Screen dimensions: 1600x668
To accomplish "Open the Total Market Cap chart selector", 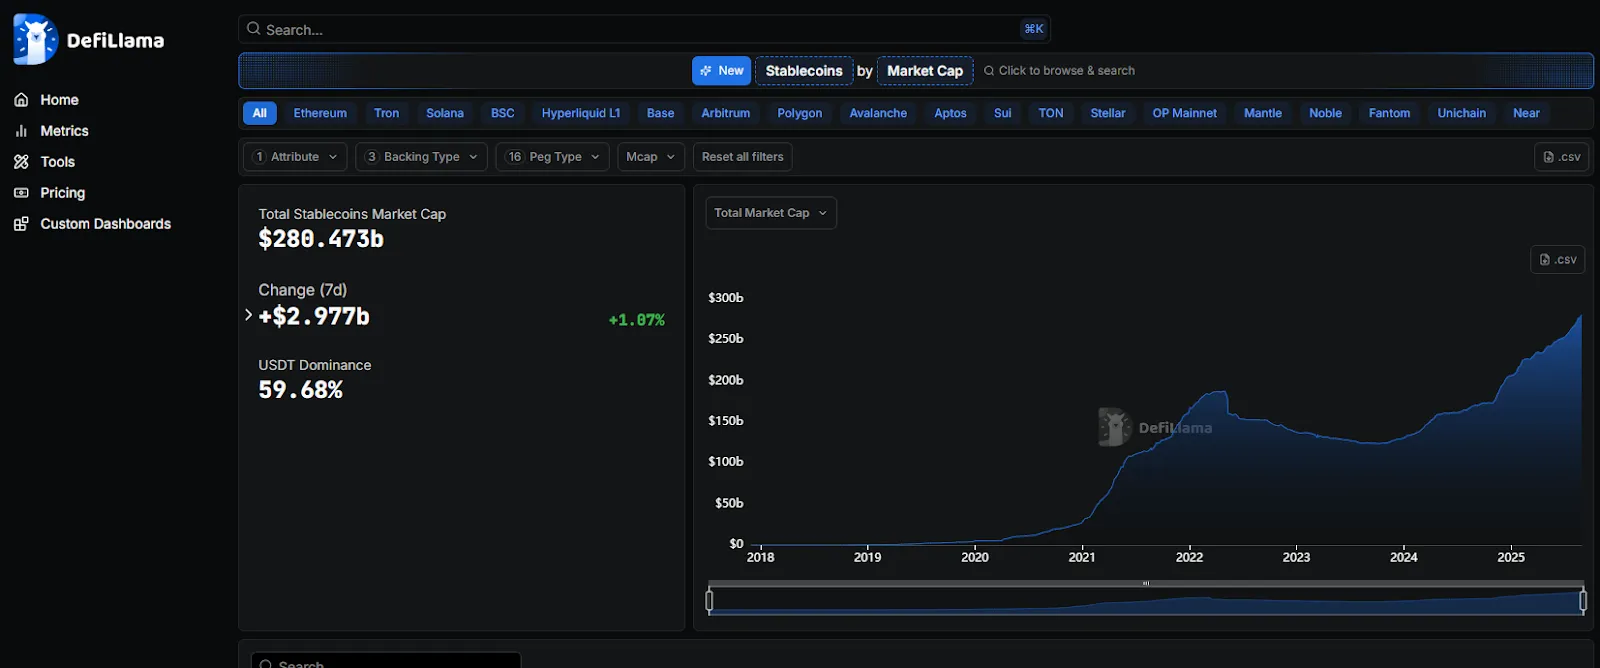I will 770,213.
